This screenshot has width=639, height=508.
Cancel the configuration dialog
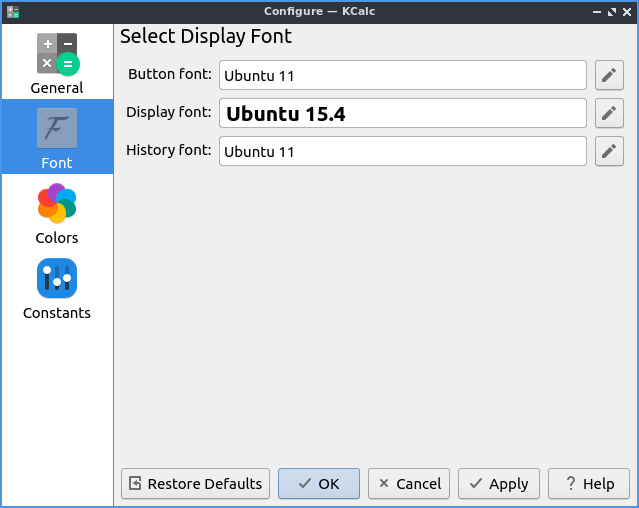coord(408,483)
